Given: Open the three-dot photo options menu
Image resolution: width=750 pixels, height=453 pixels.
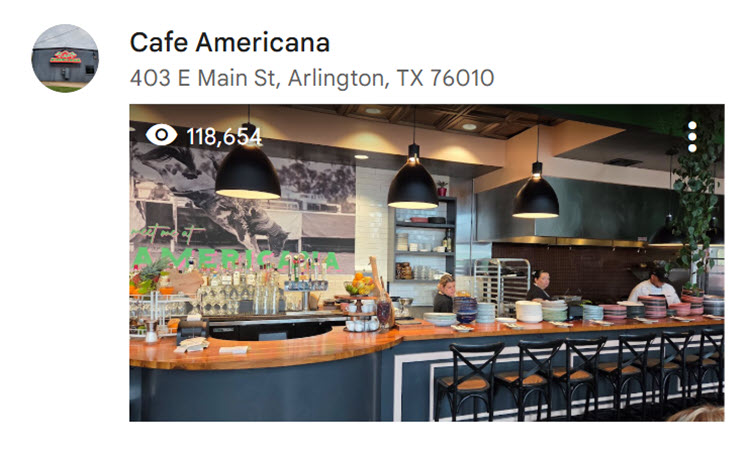Looking at the screenshot, I should coord(692,136).
